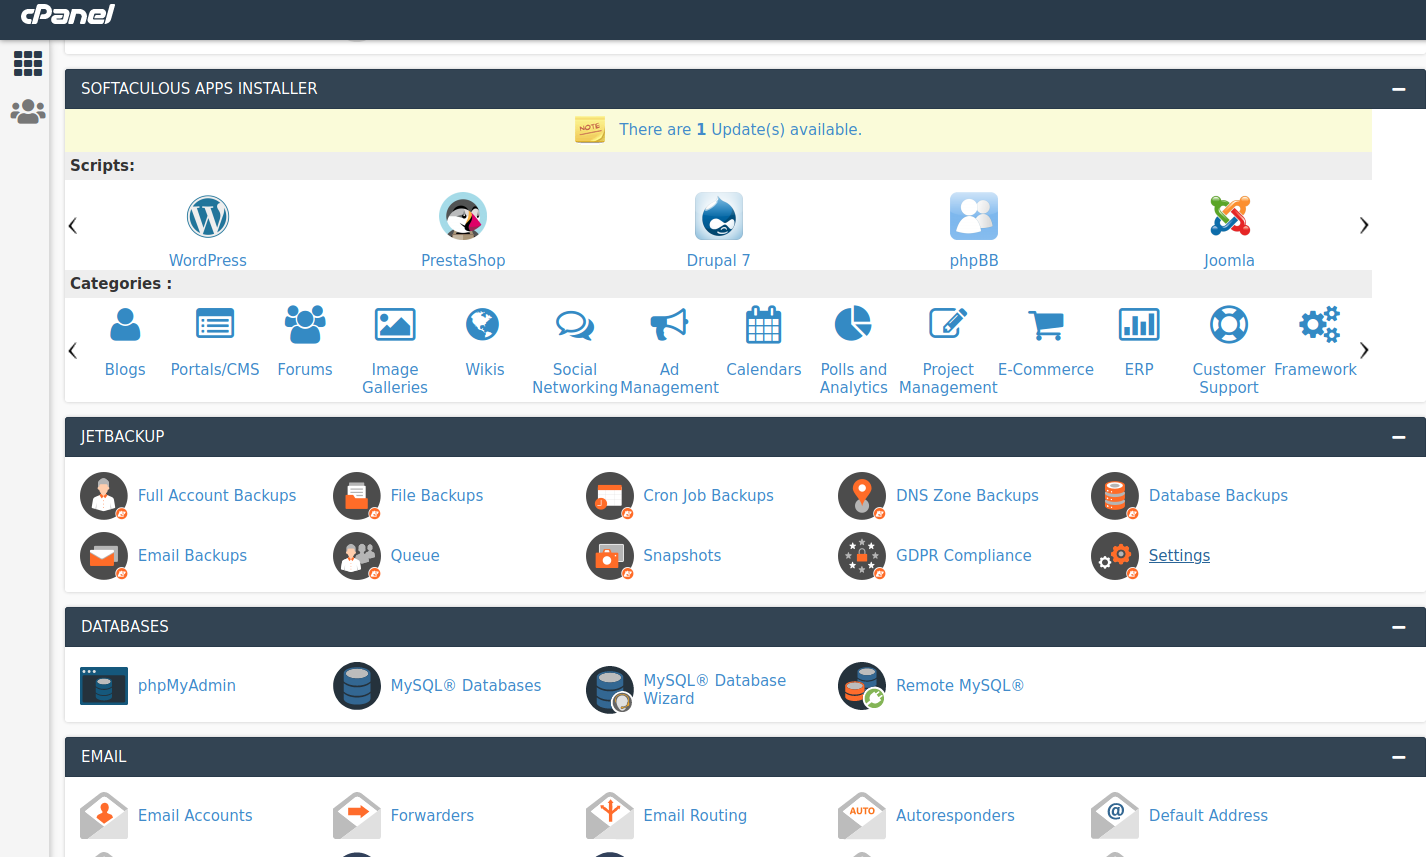The width and height of the screenshot is (1426, 857).
Task: Click the JetBackup Settings gear icon
Action: 1115,556
